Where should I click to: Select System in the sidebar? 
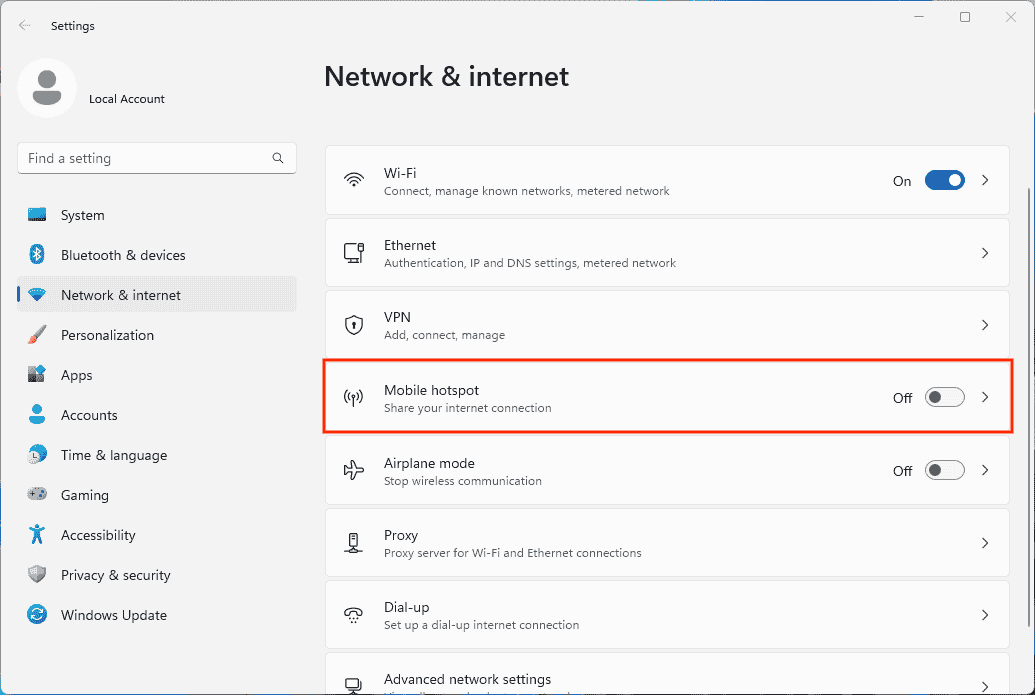(x=156, y=215)
